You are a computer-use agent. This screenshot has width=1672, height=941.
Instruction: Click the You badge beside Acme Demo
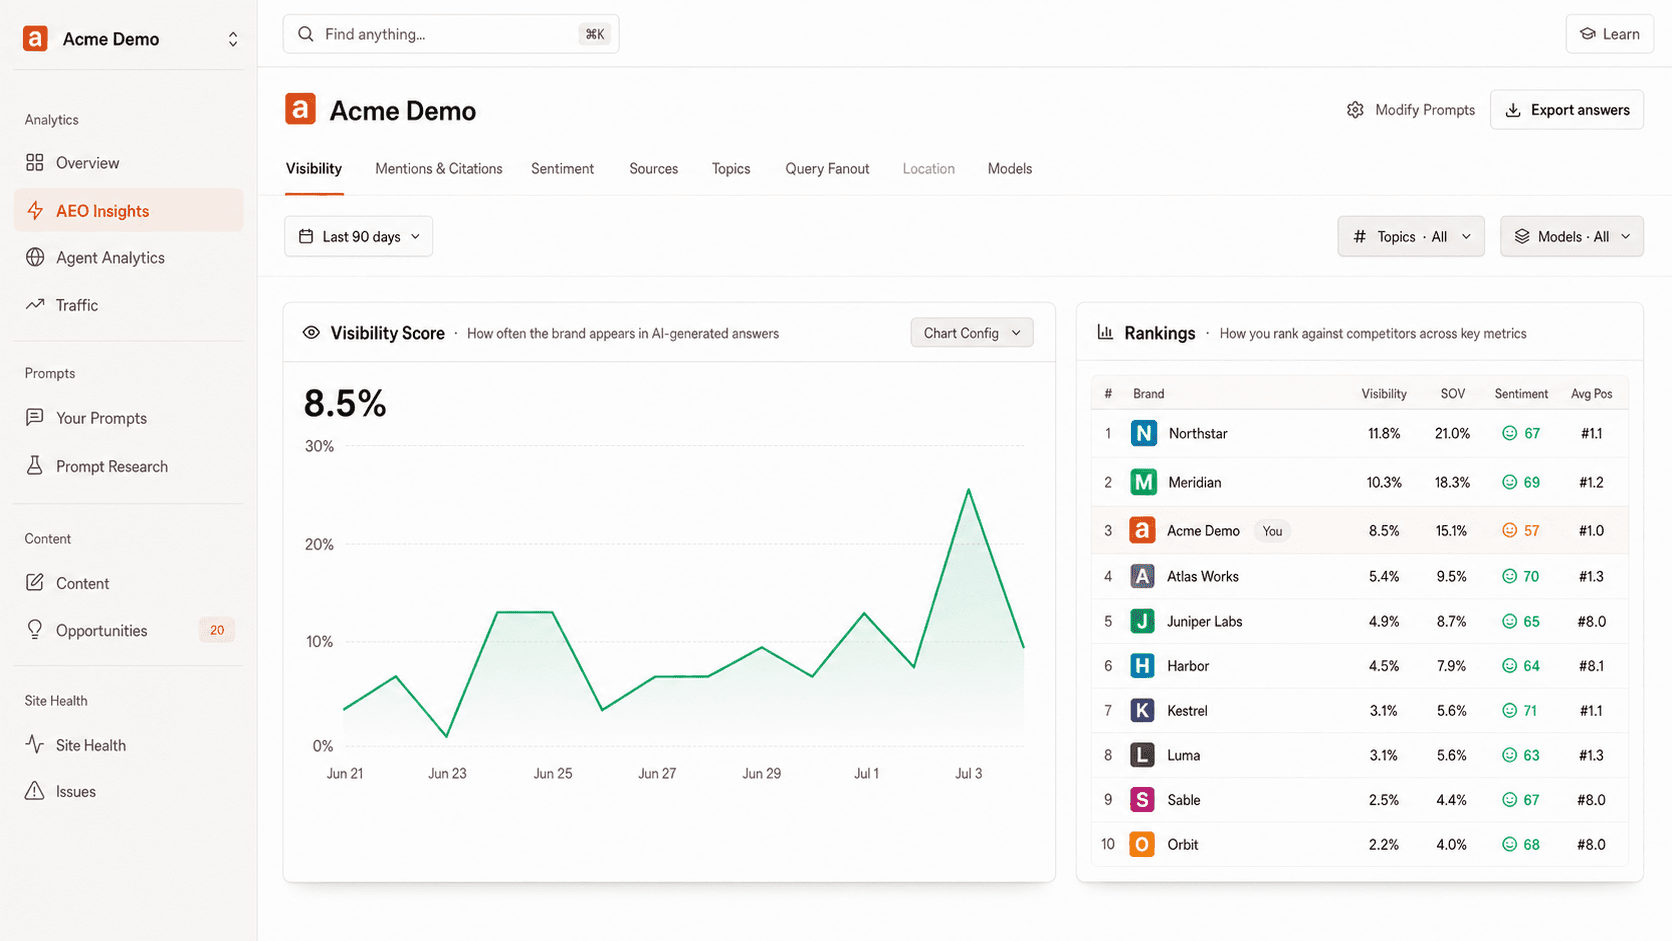1272,531
